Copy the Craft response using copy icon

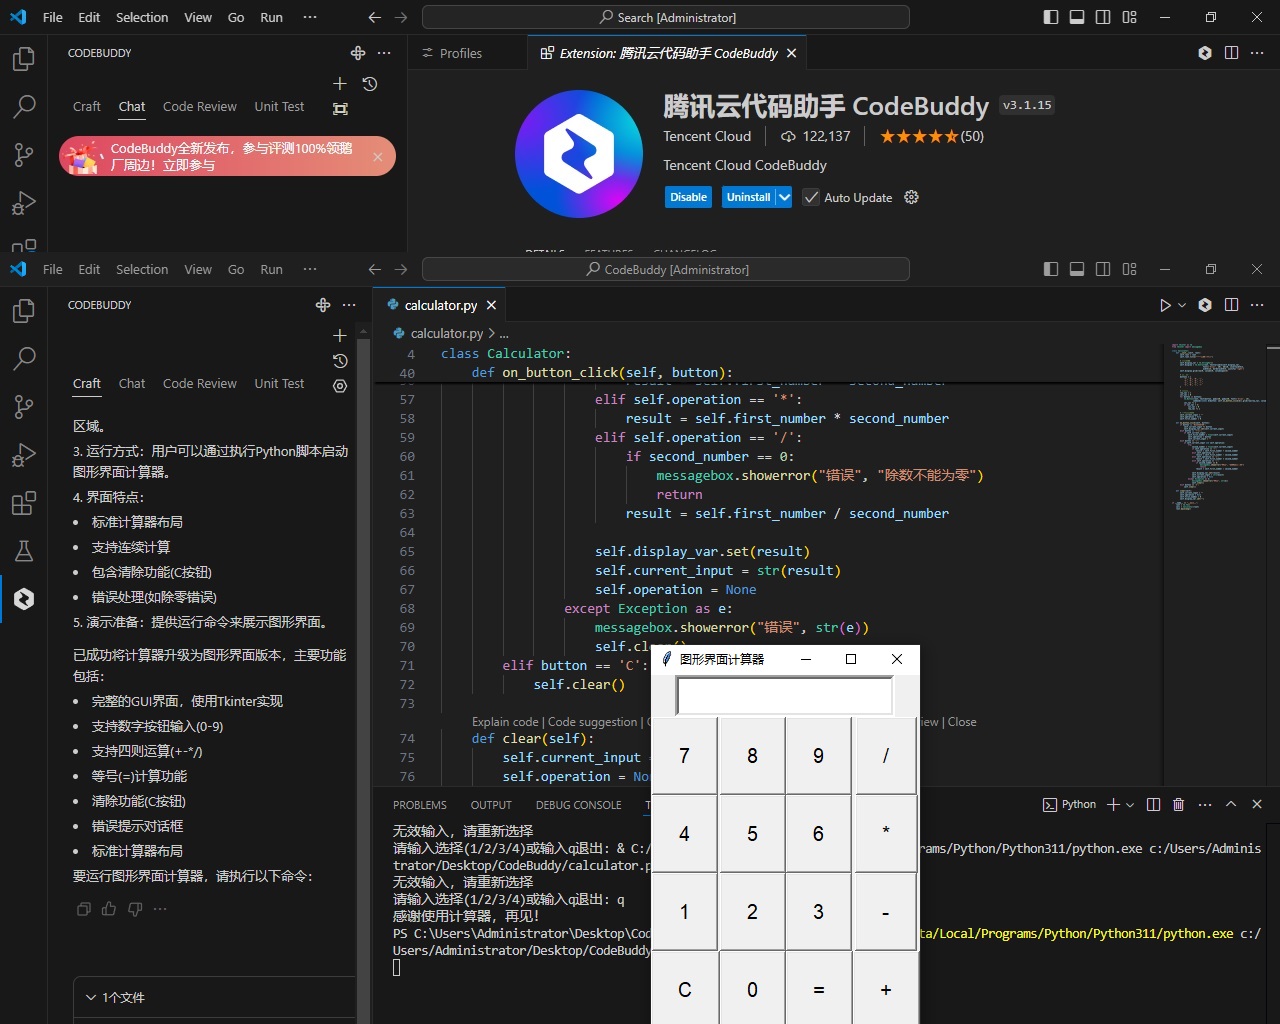coord(84,909)
